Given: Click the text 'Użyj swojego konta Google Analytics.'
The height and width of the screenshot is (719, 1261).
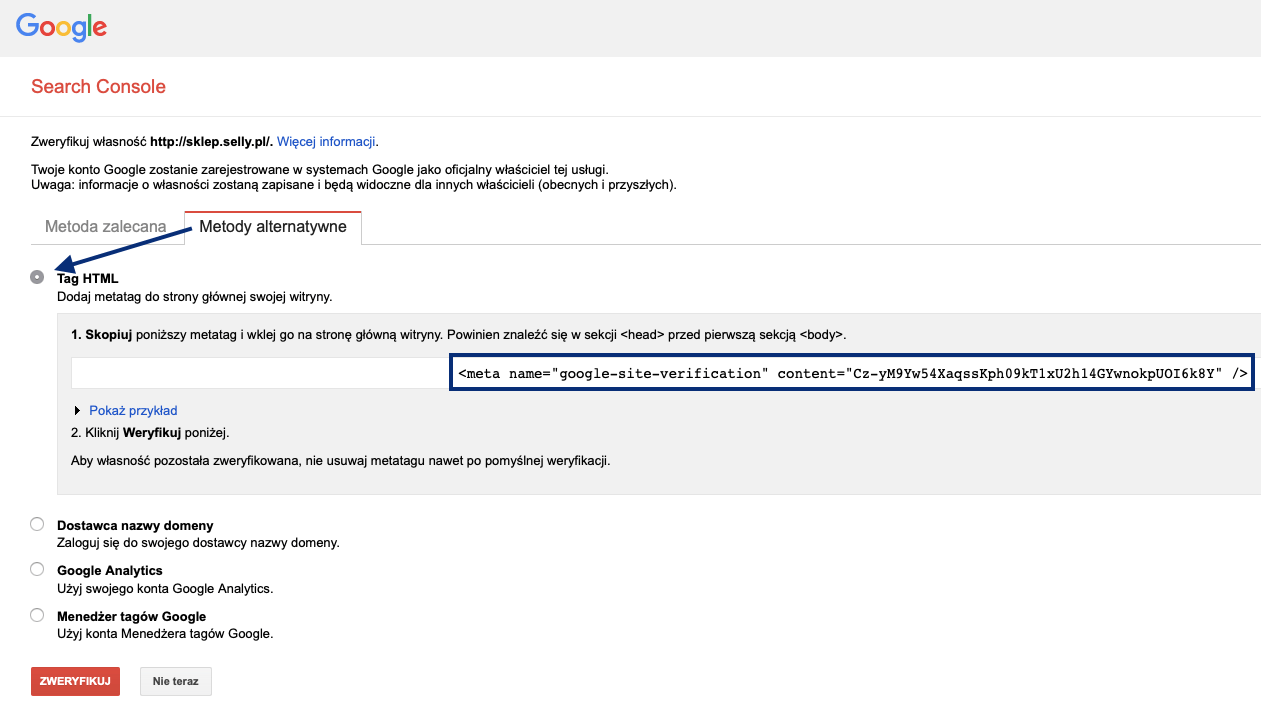Looking at the screenshot, I should point(165,588).
